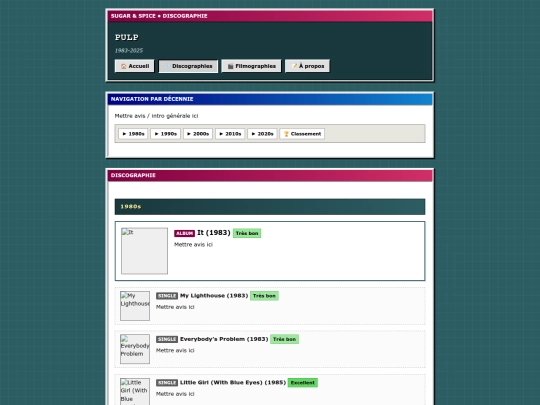Open the Classement ranking button
Screen dimensions: 540x405
(302, 134)
